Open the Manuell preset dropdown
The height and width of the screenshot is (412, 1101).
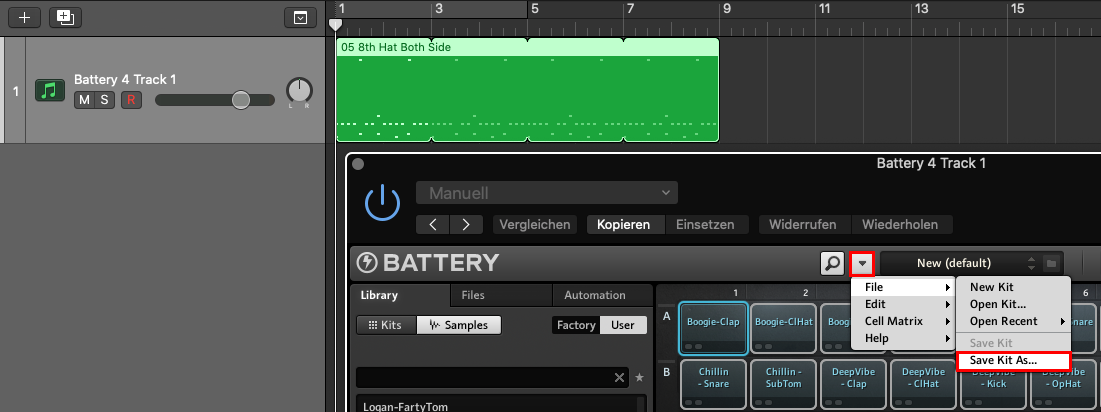(547, 193)
